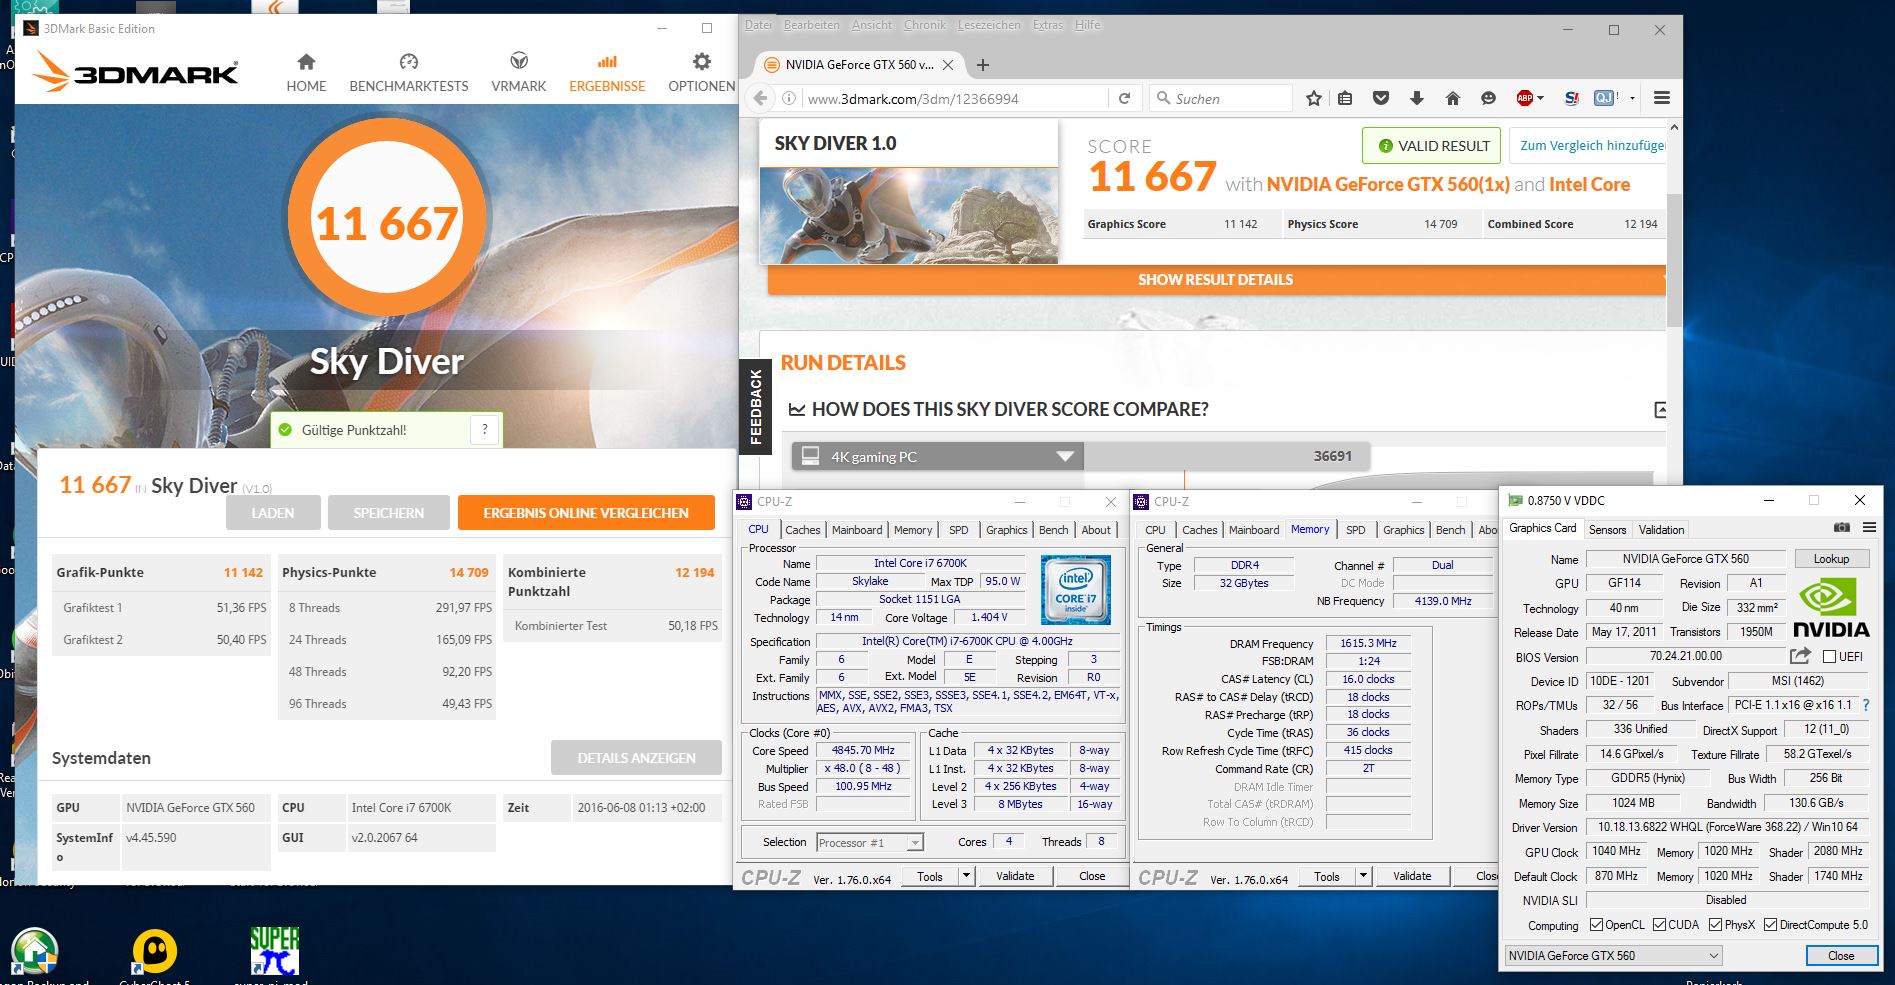Open Tools dropdown arrow in left CPU-Z window
The width and height of the screenshot is (1895, 985).
pyautogui.click(x=966, y=876)
